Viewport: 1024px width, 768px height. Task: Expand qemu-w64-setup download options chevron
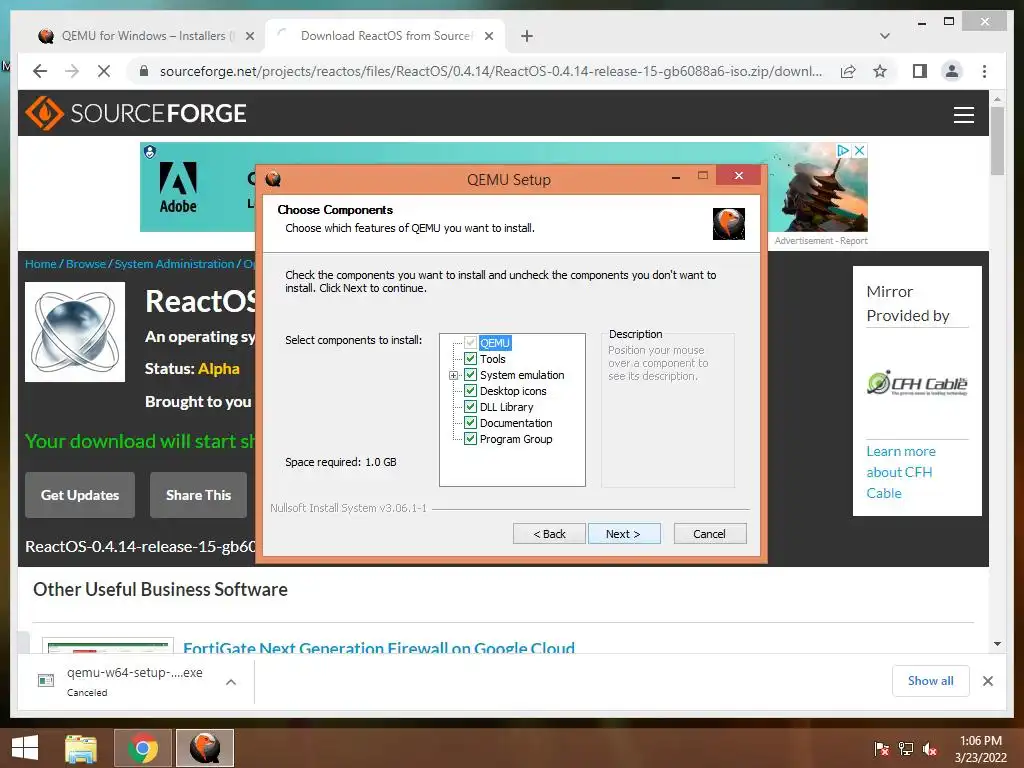click(231, 682)
